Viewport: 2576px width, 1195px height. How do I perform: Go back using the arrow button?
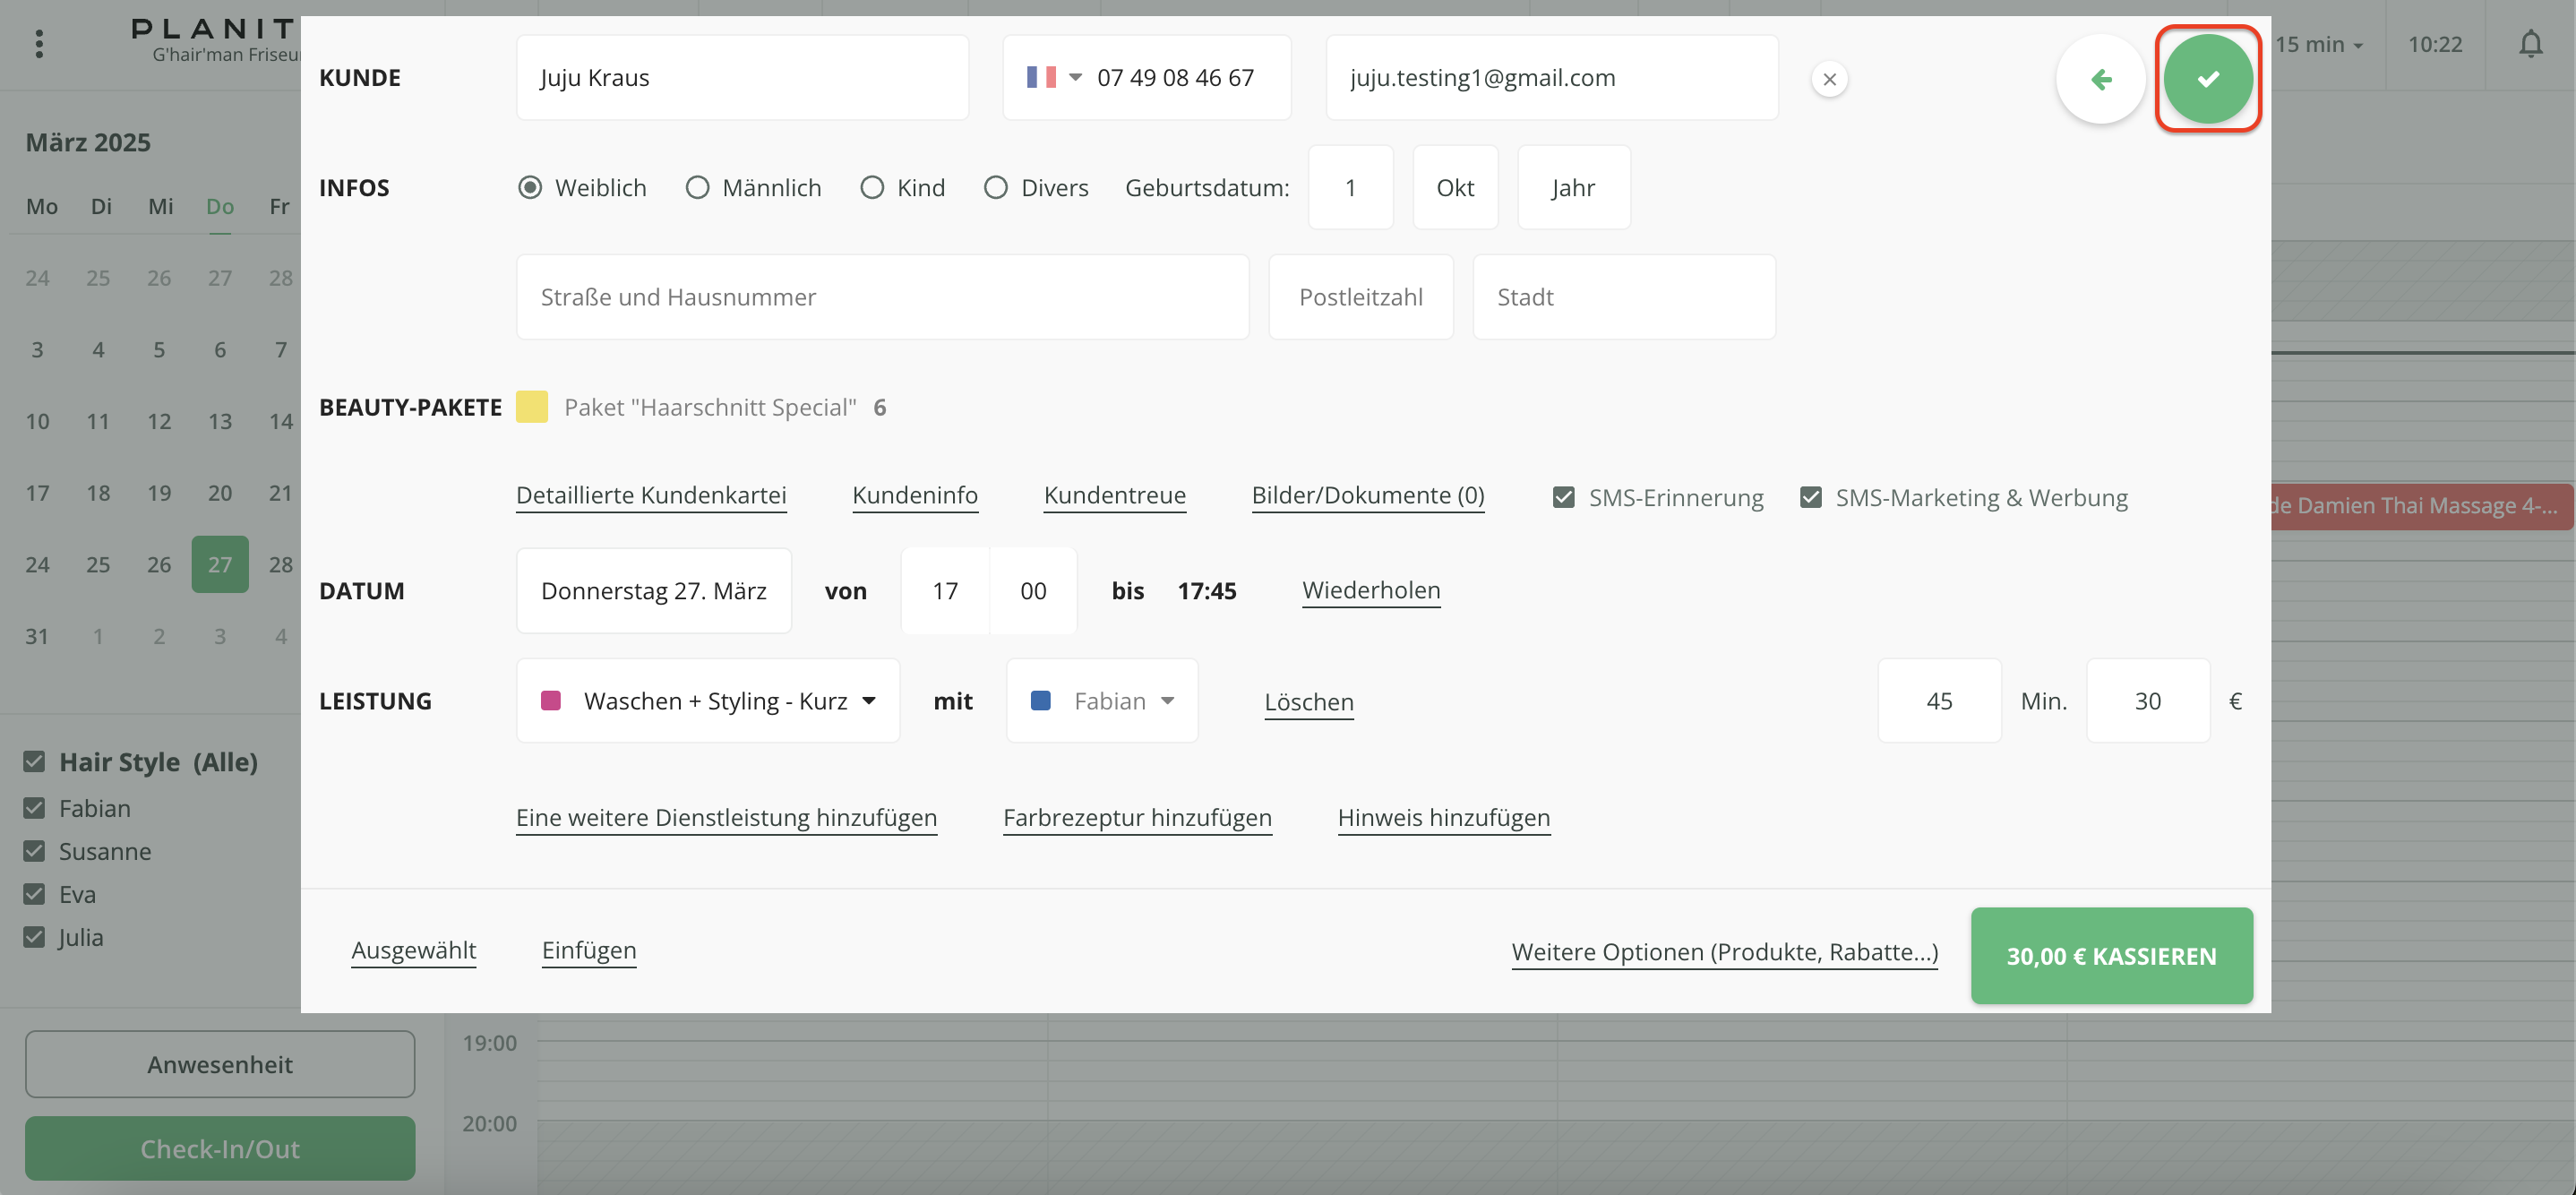2100,79
